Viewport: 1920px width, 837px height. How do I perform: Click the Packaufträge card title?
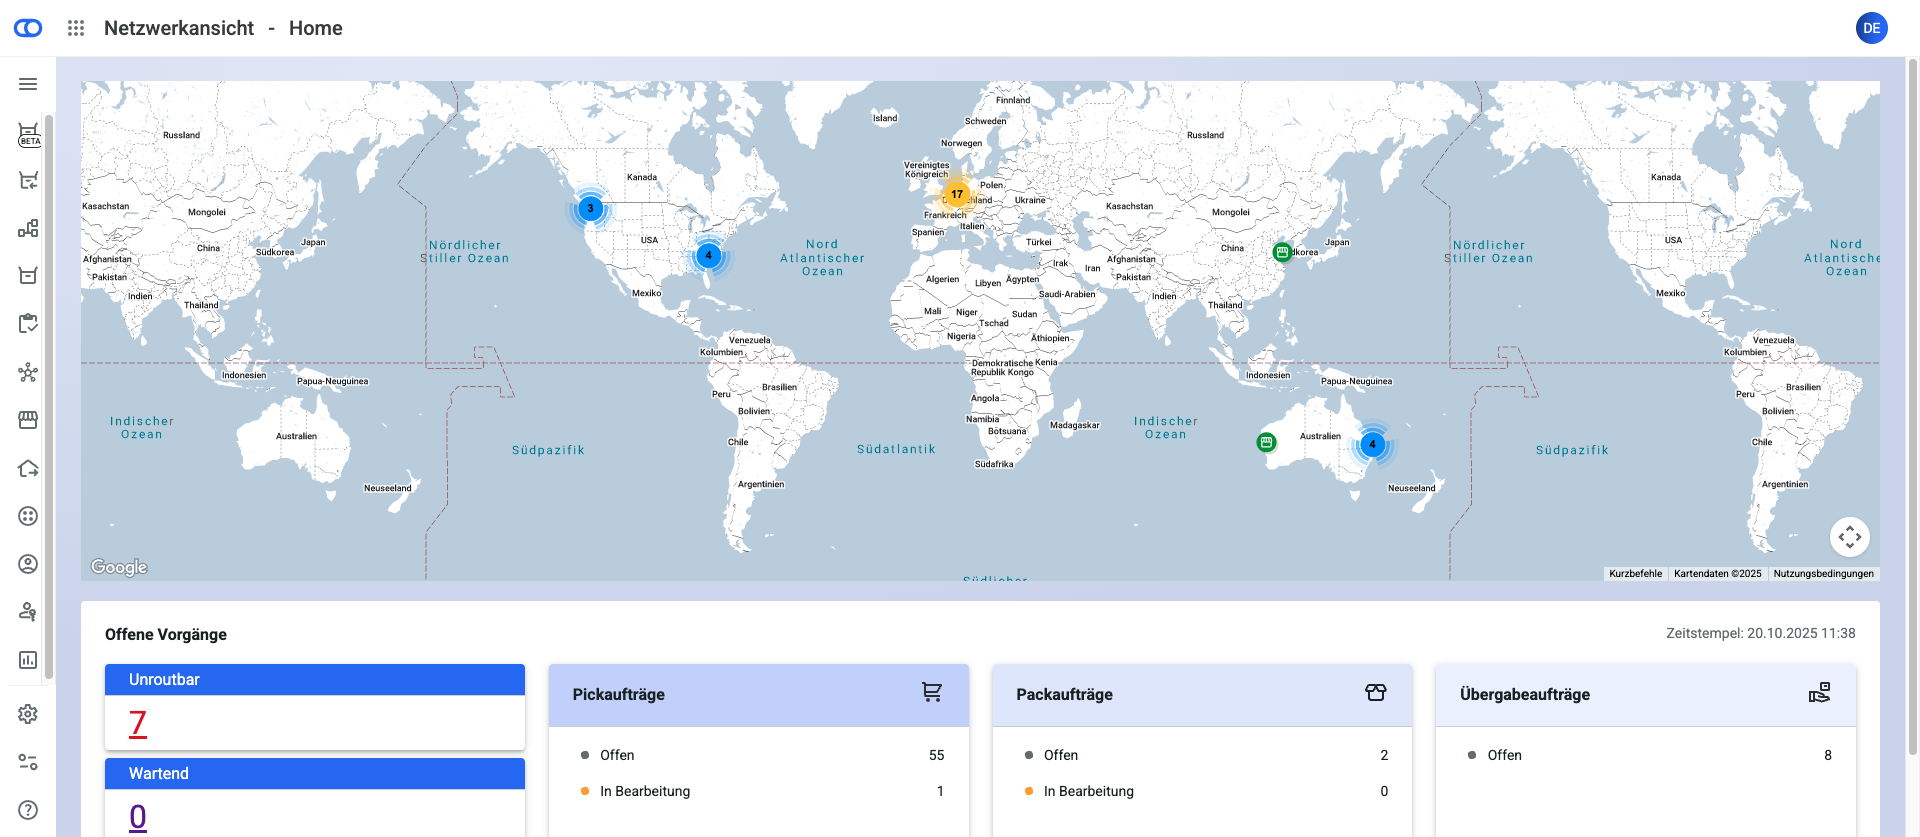click(1064, 695)
